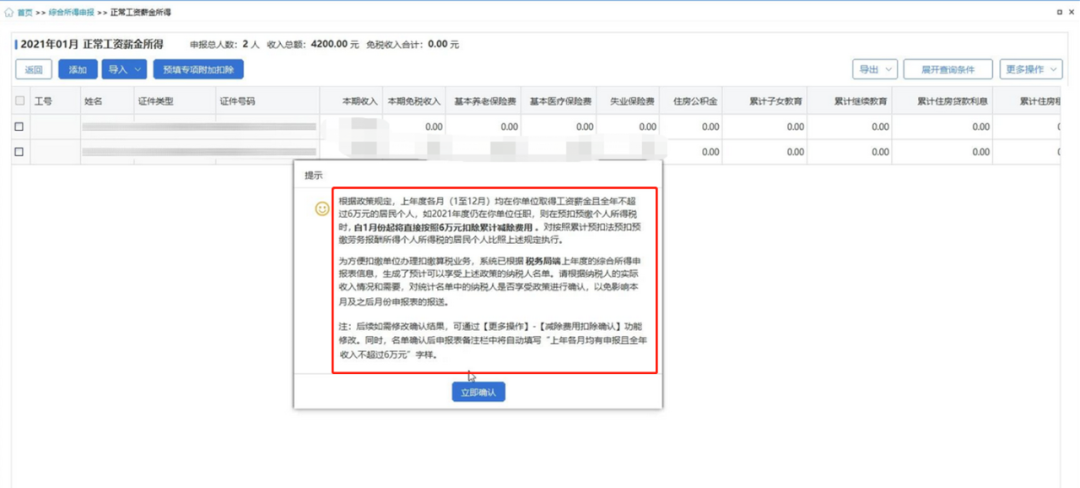This screenshot has height=488, width=1080.
Task: Click the window restore icon
Action: 1059,12
